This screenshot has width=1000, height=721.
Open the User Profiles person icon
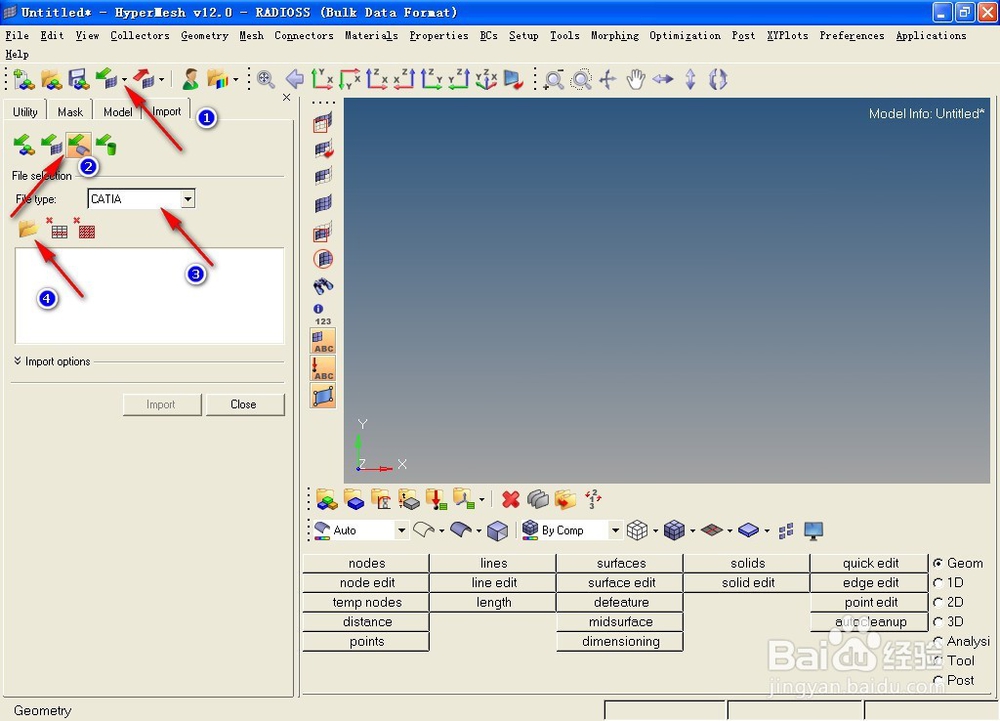pos(190,80)
